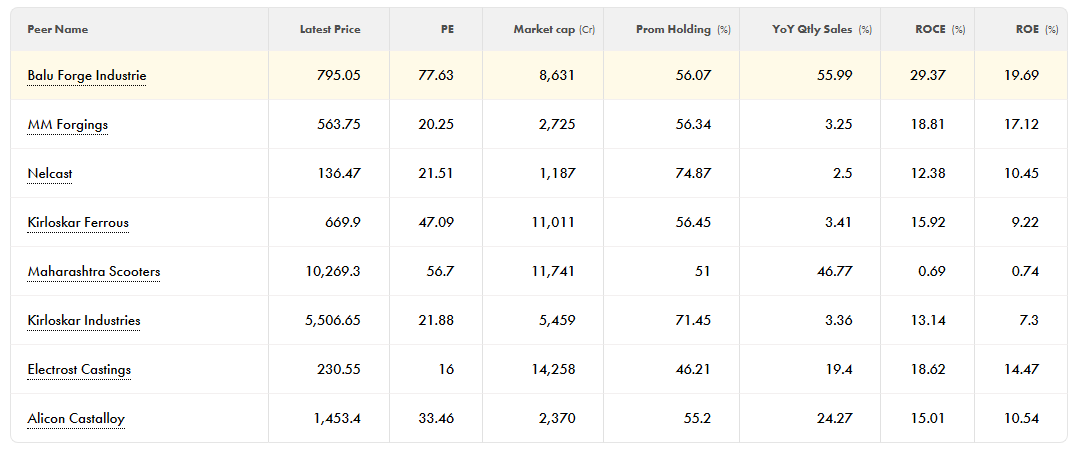The image size is (1083, 456).
Task: Select Electrost Castings promoter holding 46.21
Action: 693,370
